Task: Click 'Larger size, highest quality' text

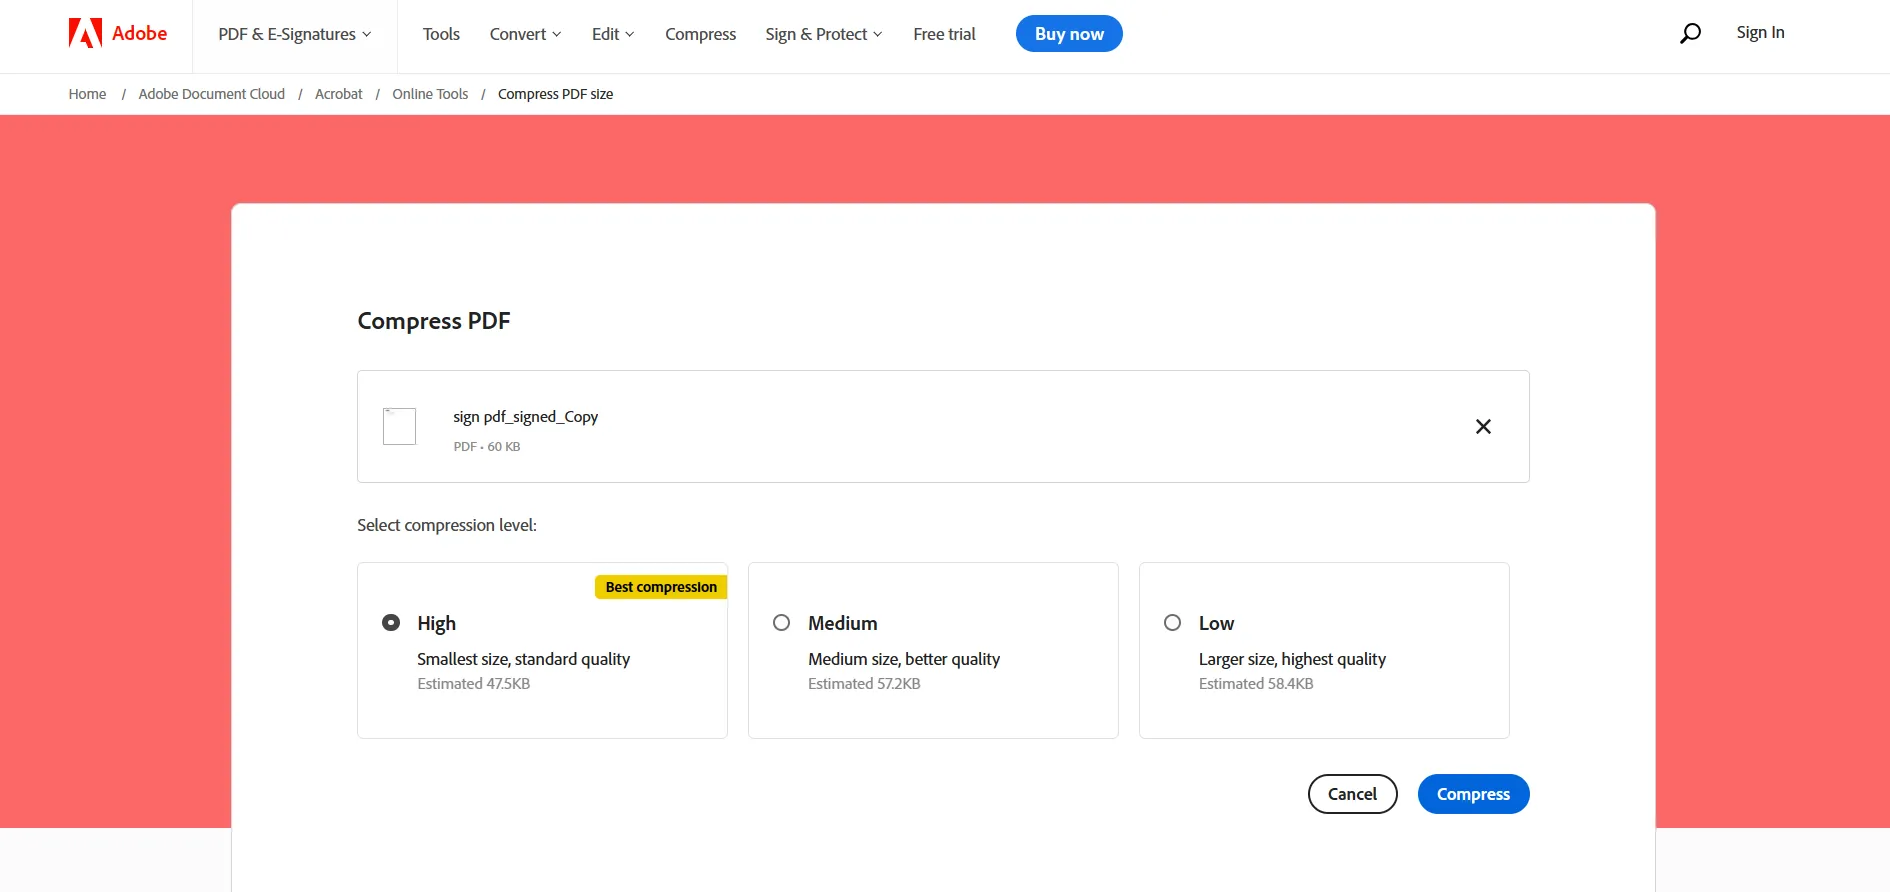Action: click(1292, 659)
